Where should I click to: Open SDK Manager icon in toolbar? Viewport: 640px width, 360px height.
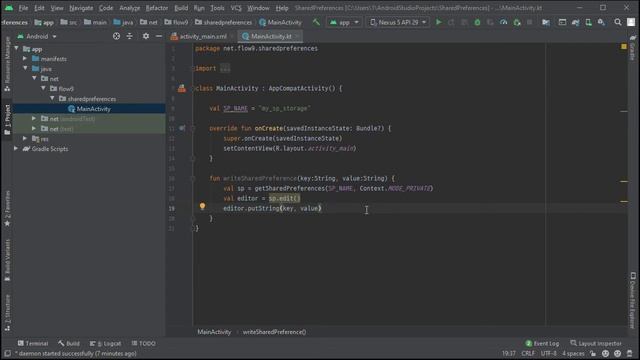click(x=601, y=22)
